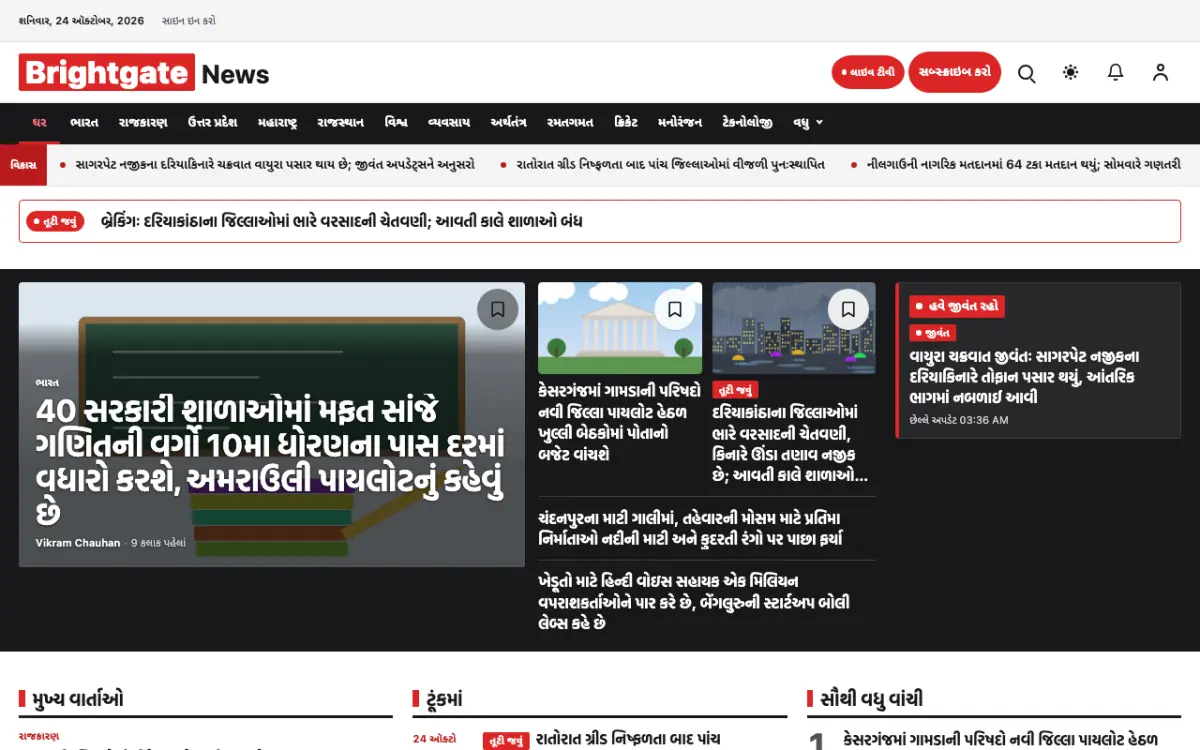Open the ચંદનપુરના માટી ગાલીમાં headline
This screenshot has width=1200, height=750.
691,528
